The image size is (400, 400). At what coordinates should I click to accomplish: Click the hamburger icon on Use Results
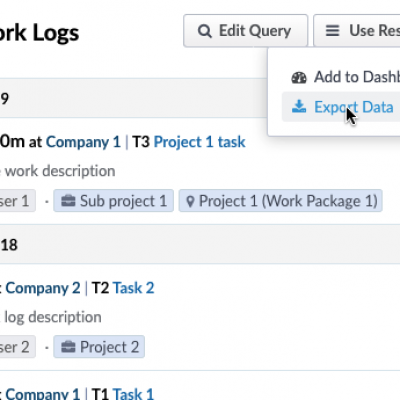pyautogui.click(x=332, y=31)
